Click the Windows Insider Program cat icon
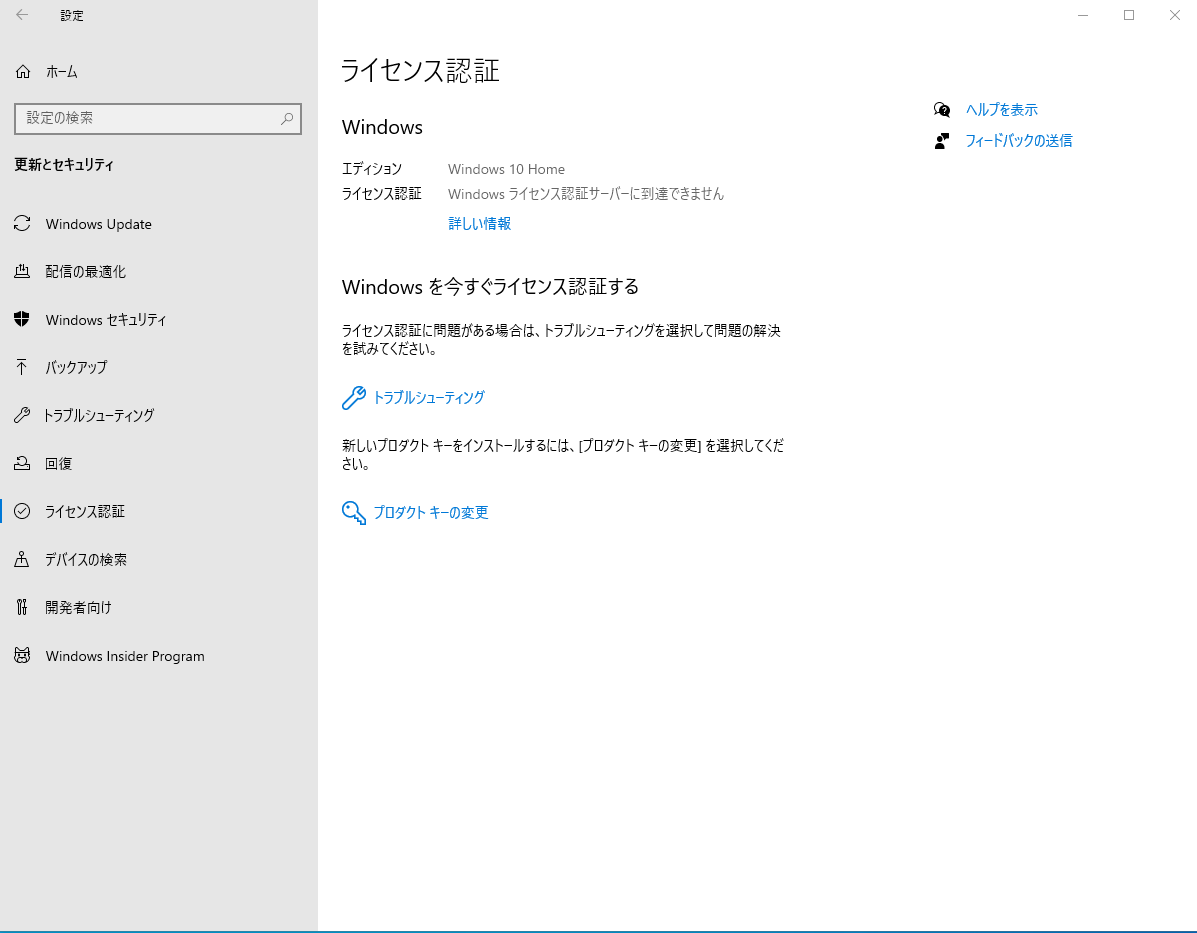This screenshot has height=933, width=1197. coord(22,656)
